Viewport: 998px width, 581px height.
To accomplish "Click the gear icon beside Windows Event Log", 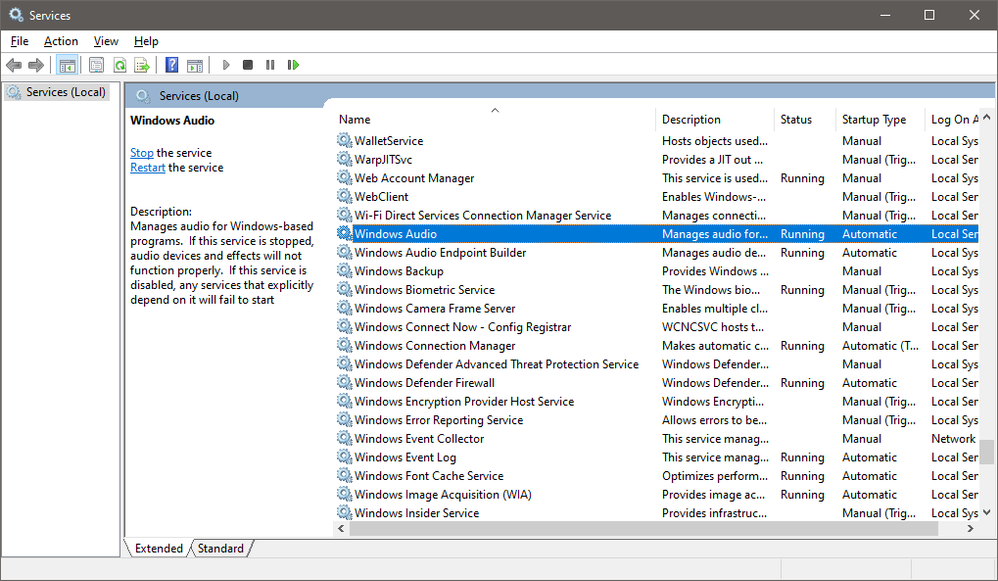I will click(344, 457).
